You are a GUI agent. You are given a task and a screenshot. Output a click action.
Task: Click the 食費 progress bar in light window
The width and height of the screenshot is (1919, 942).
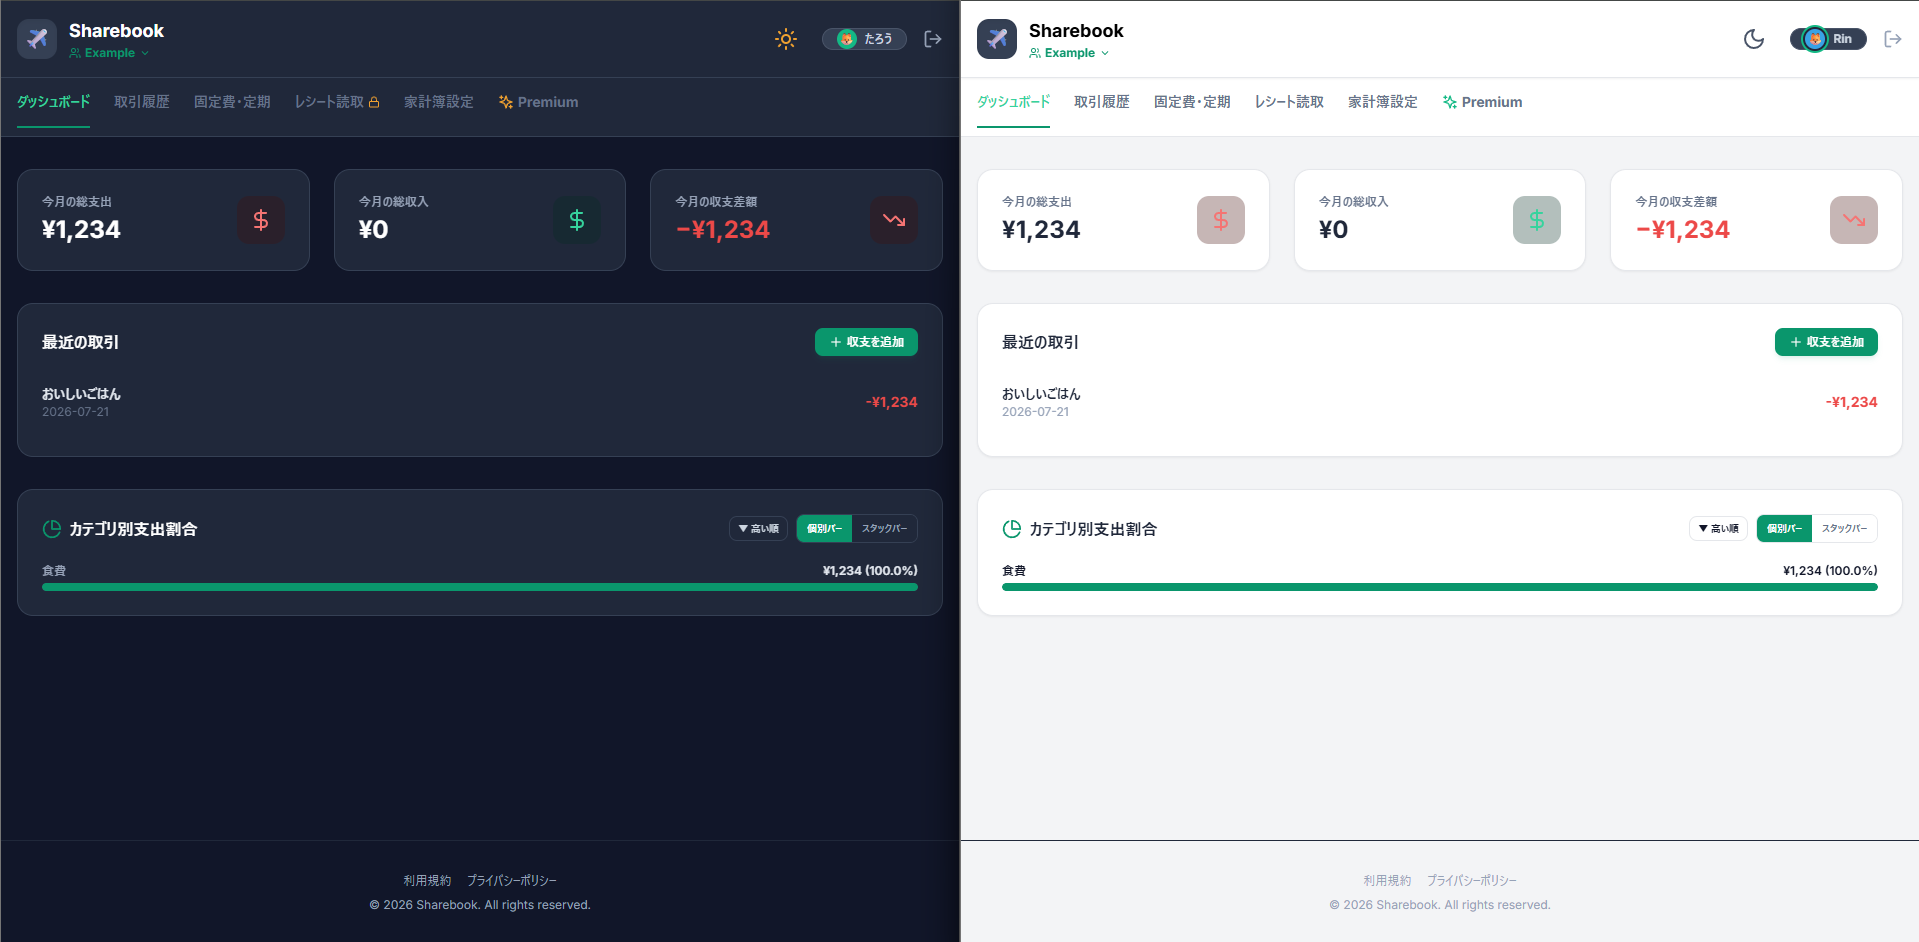click(1440, 587)
